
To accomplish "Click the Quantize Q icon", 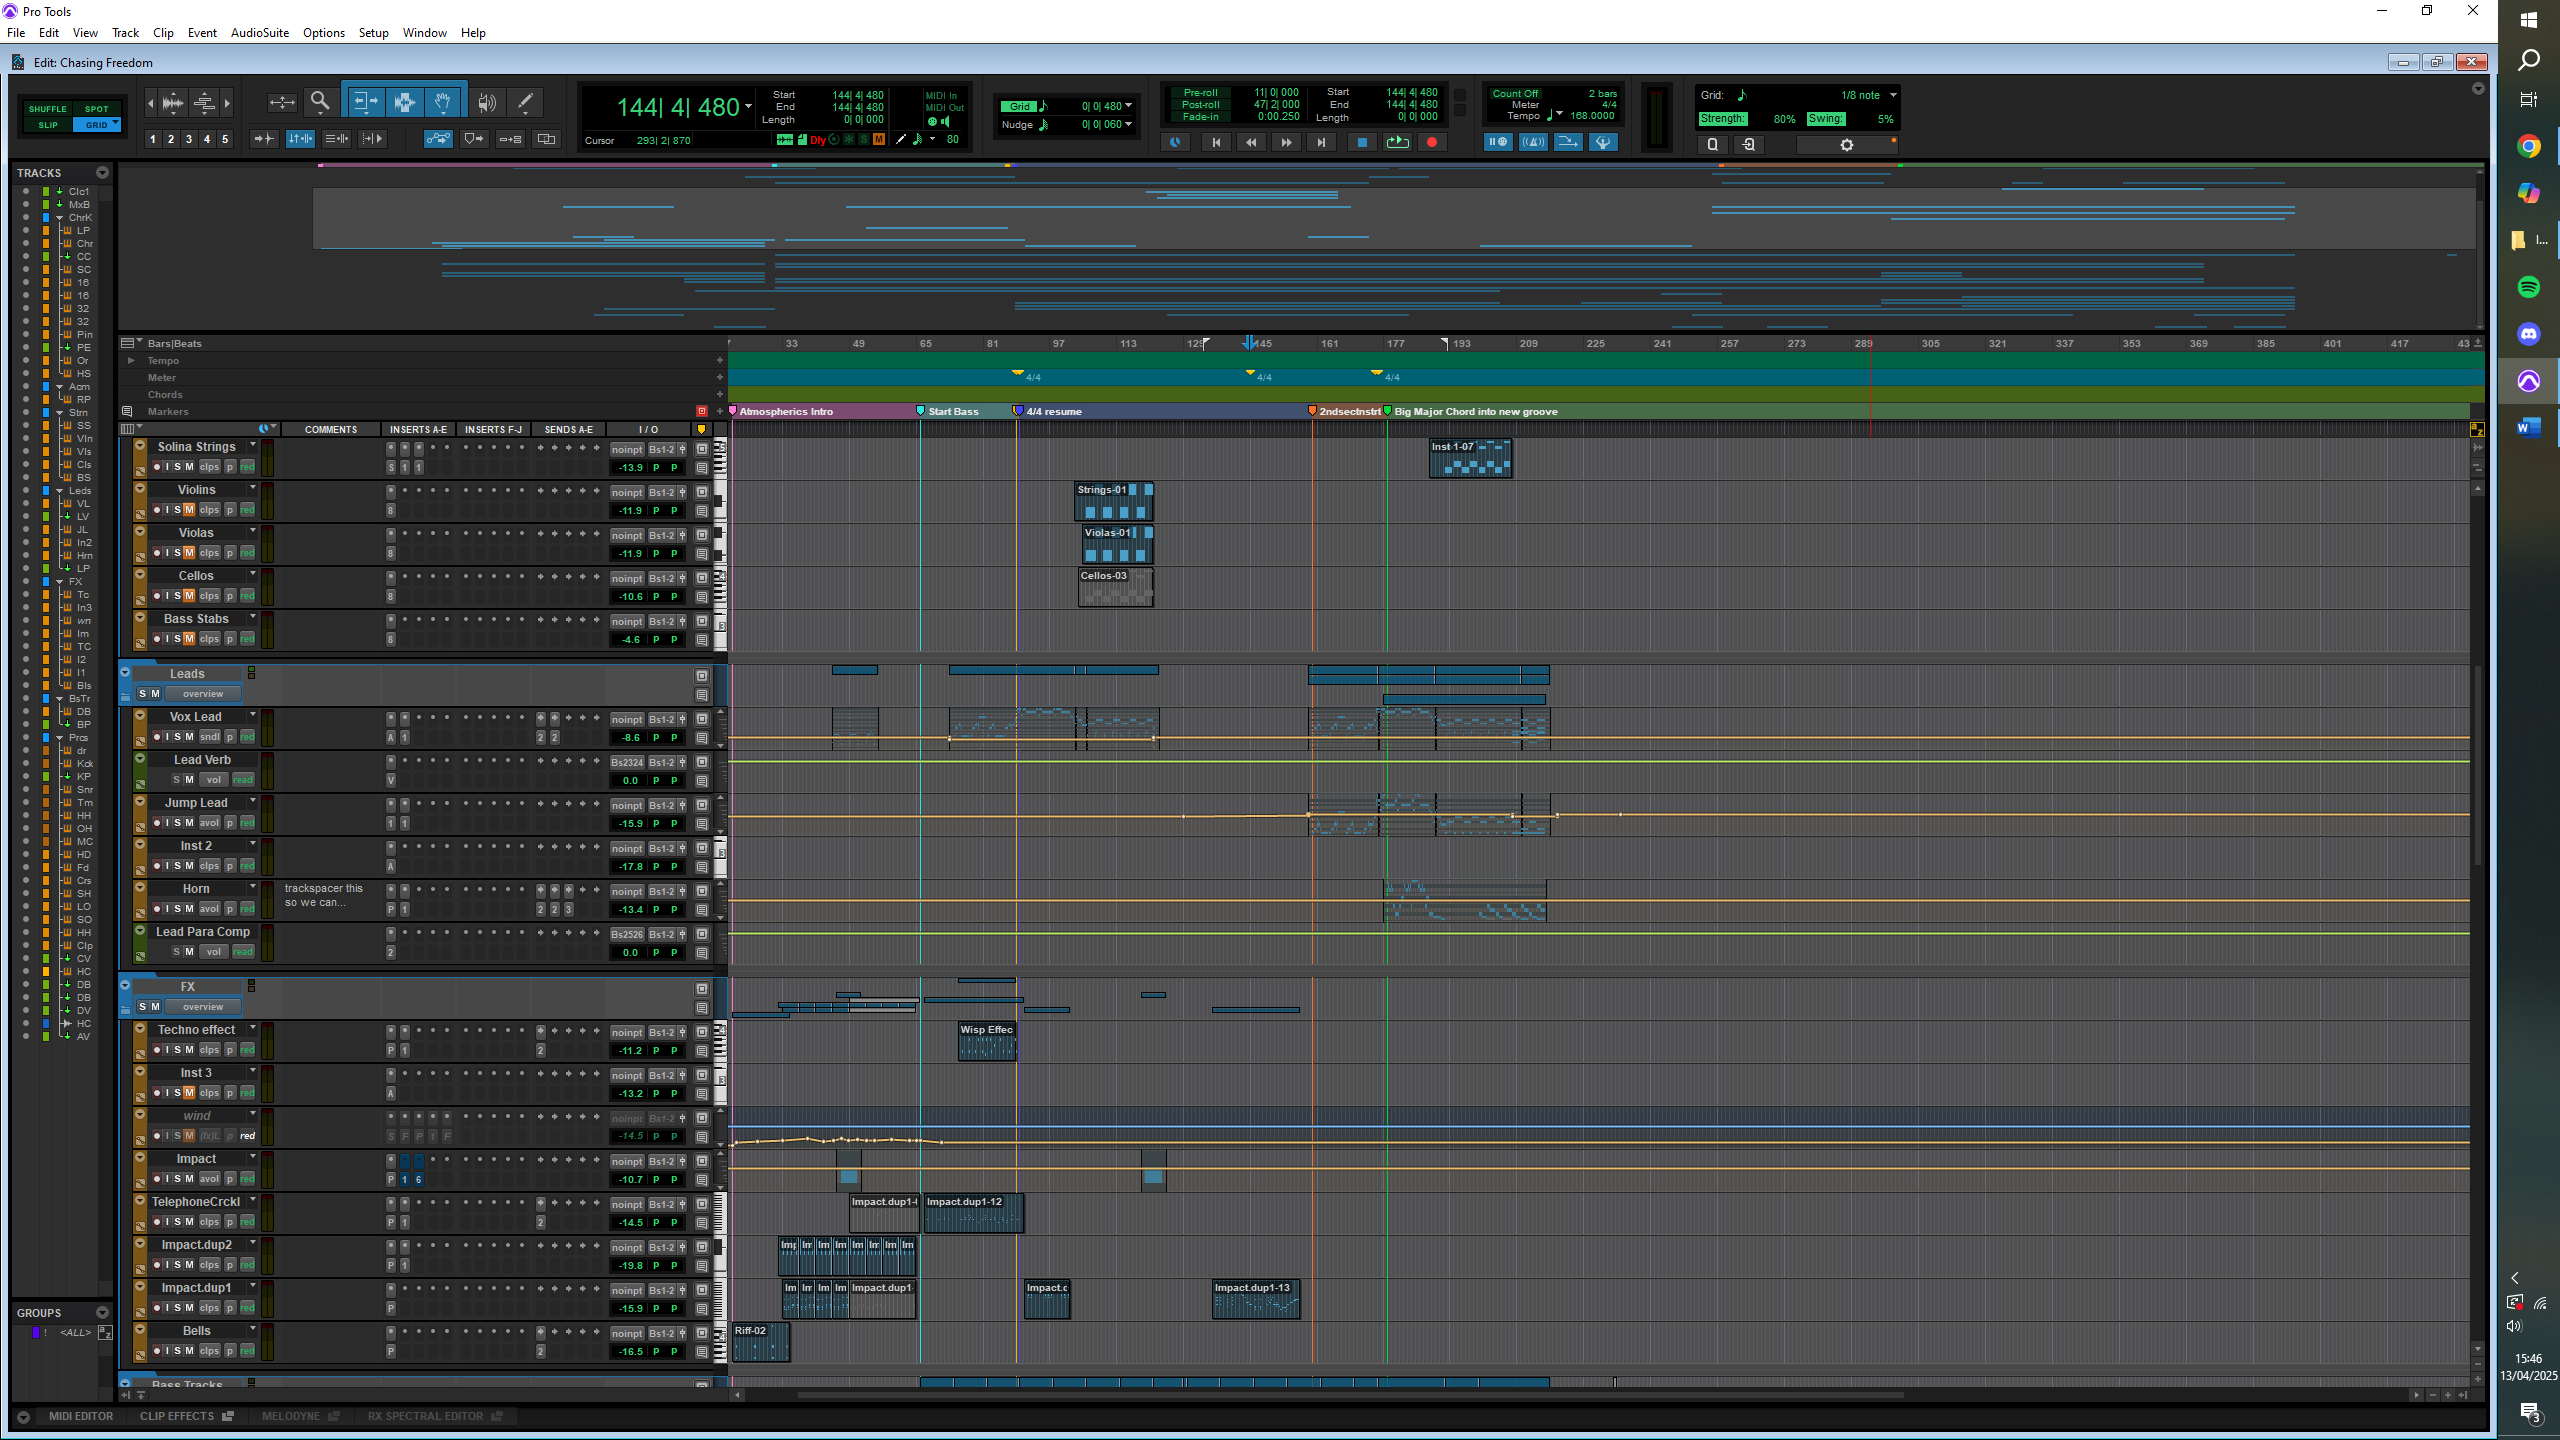I will [x=1713, y=144].
